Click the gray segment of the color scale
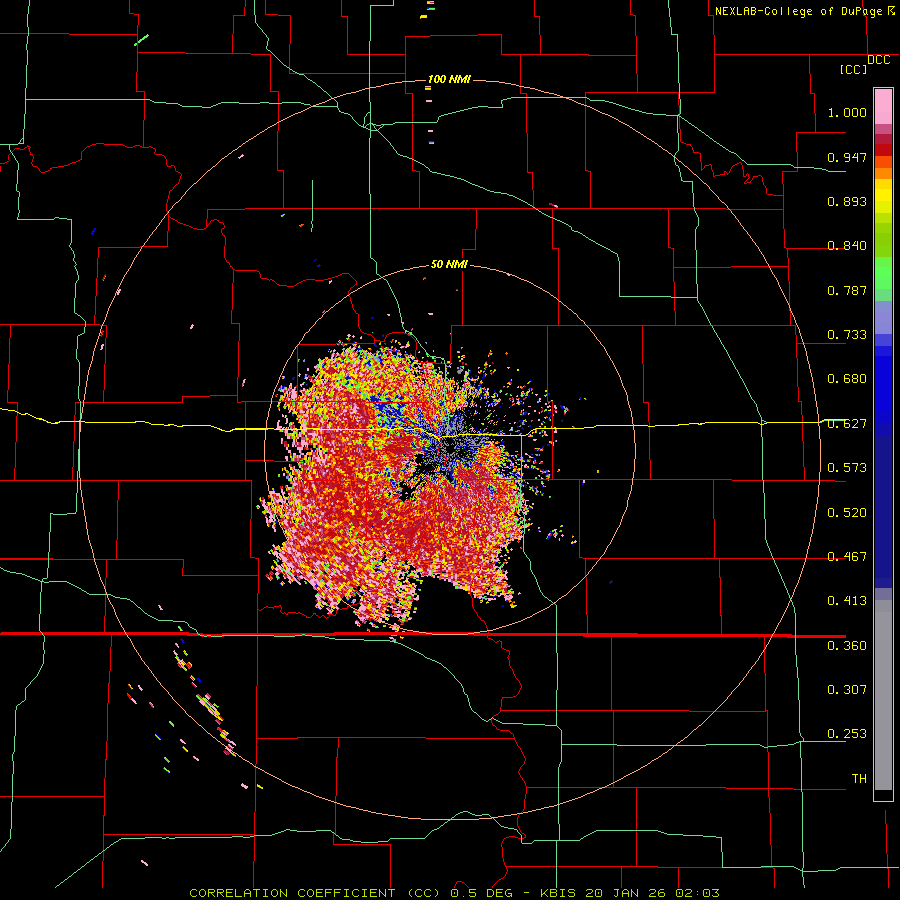Screen dimensions: 900x900 pos(883,695)
